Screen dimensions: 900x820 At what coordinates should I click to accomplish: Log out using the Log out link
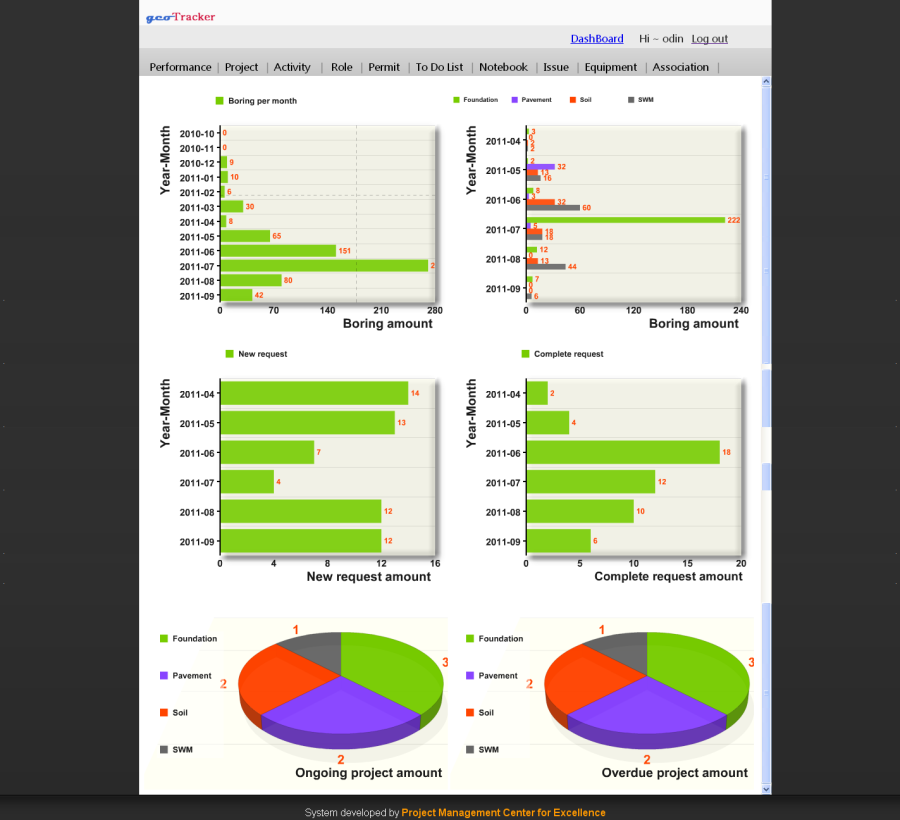pyautogui.click(x=709, y=39)
